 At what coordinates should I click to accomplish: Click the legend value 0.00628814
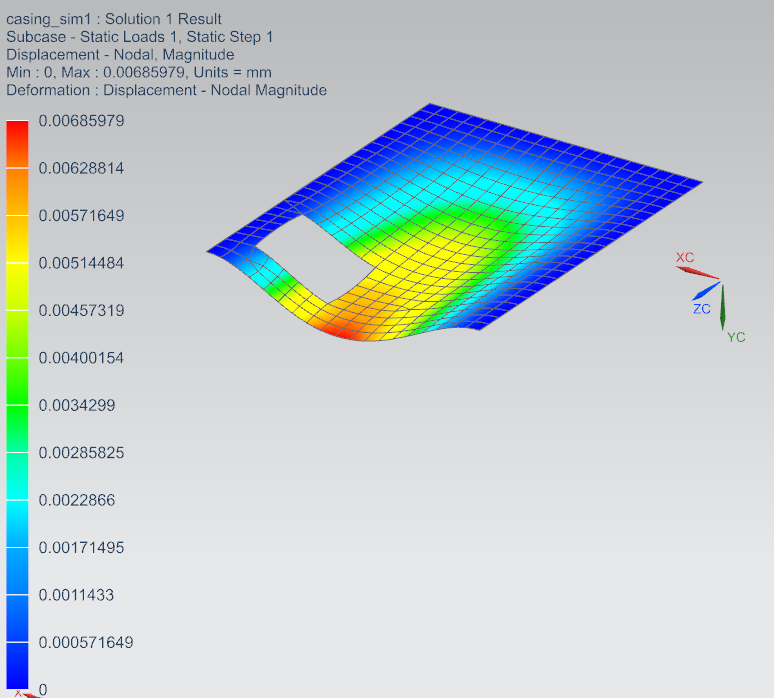click(81, 168)
